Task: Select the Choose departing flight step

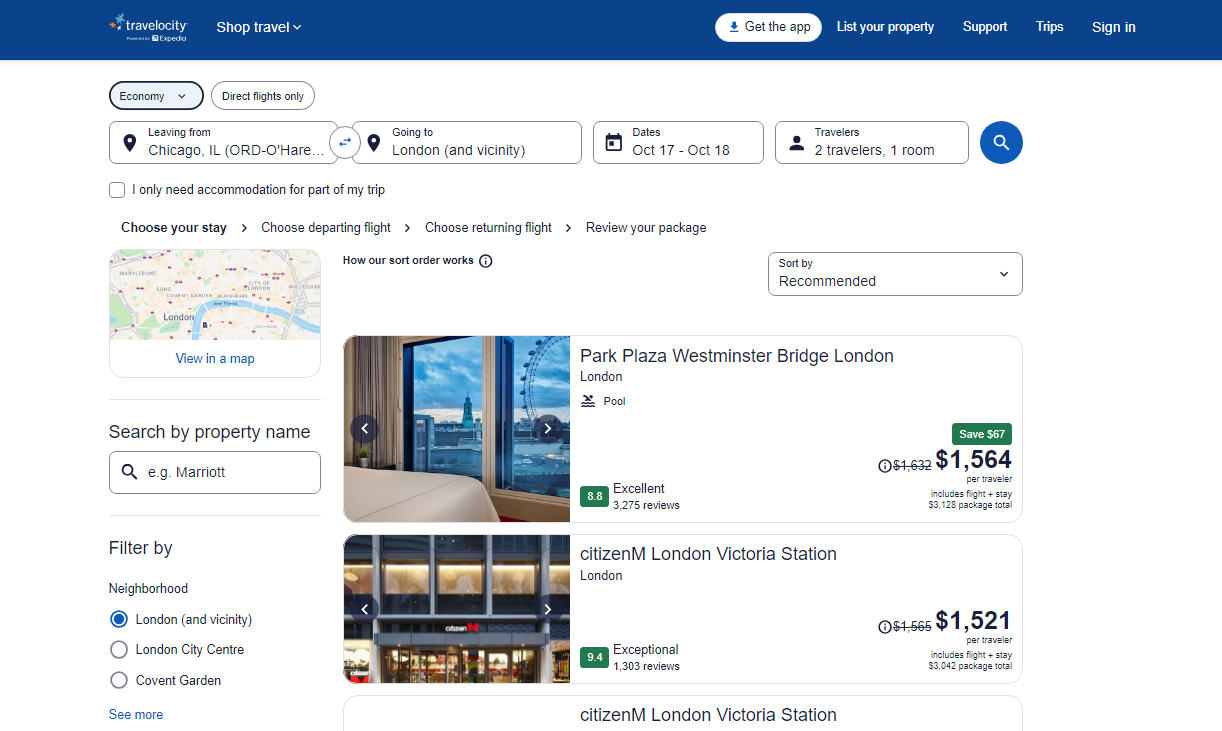Action: (326, 228)
